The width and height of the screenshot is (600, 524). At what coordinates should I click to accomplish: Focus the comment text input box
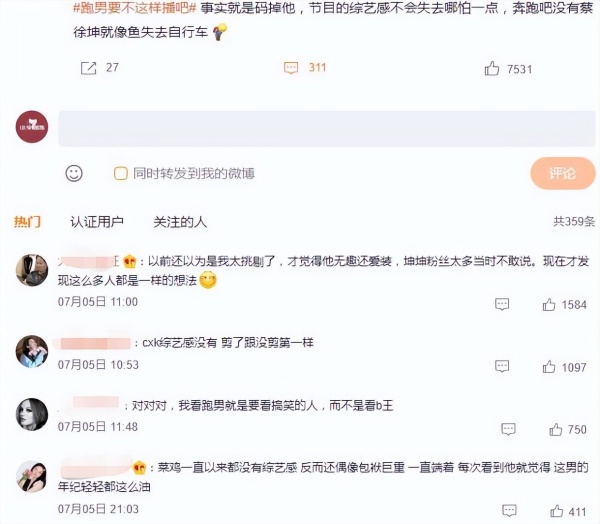(327, 129)
